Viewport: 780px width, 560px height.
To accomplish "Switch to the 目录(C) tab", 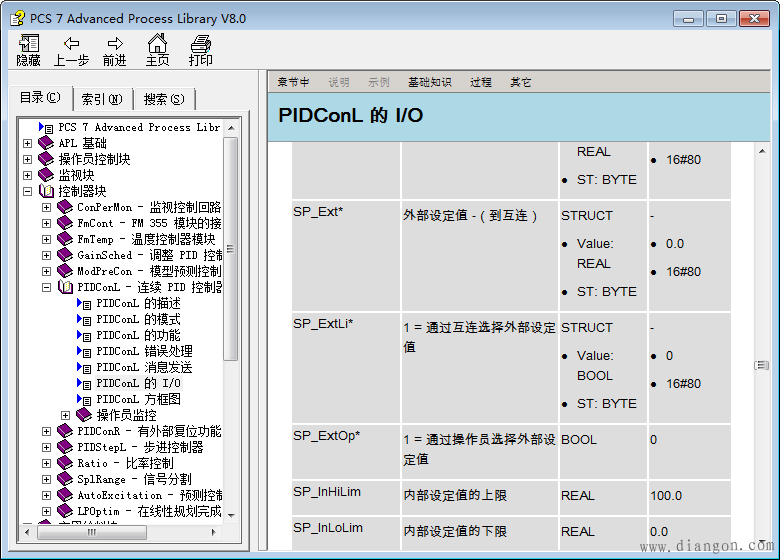I will (x=41, y=97).
